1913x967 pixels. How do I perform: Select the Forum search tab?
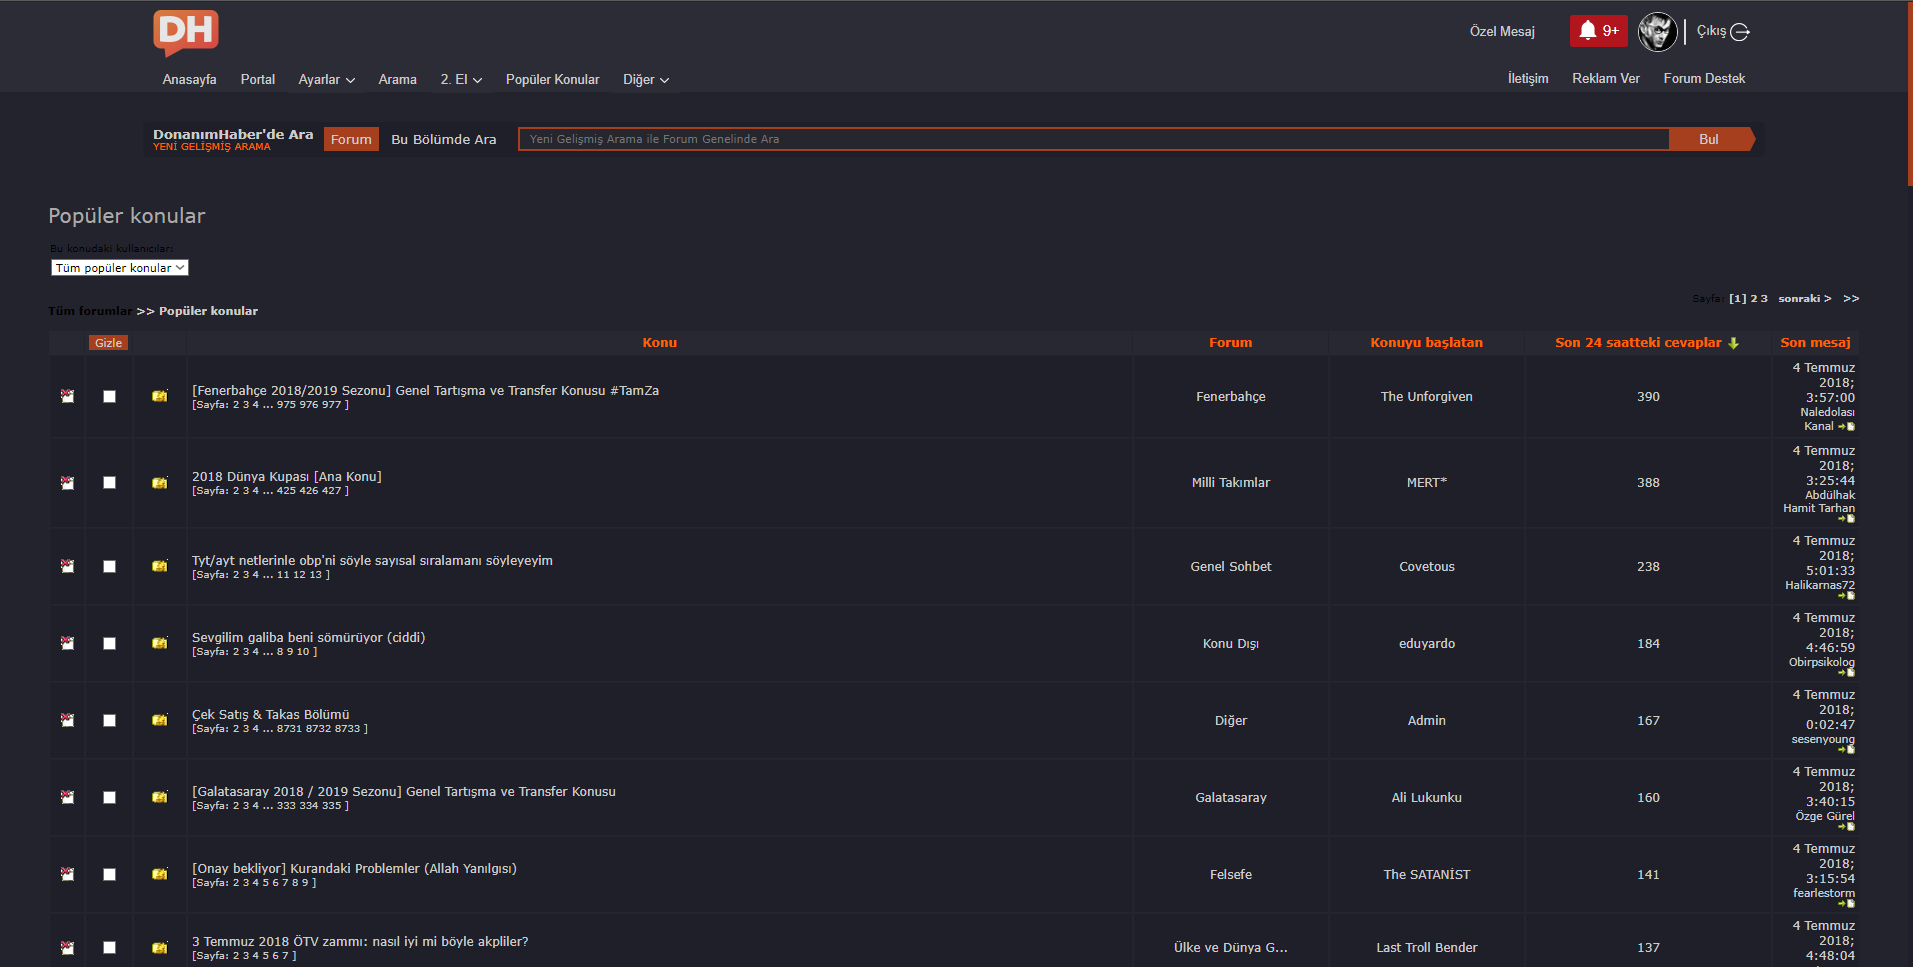tap(351, 139)
